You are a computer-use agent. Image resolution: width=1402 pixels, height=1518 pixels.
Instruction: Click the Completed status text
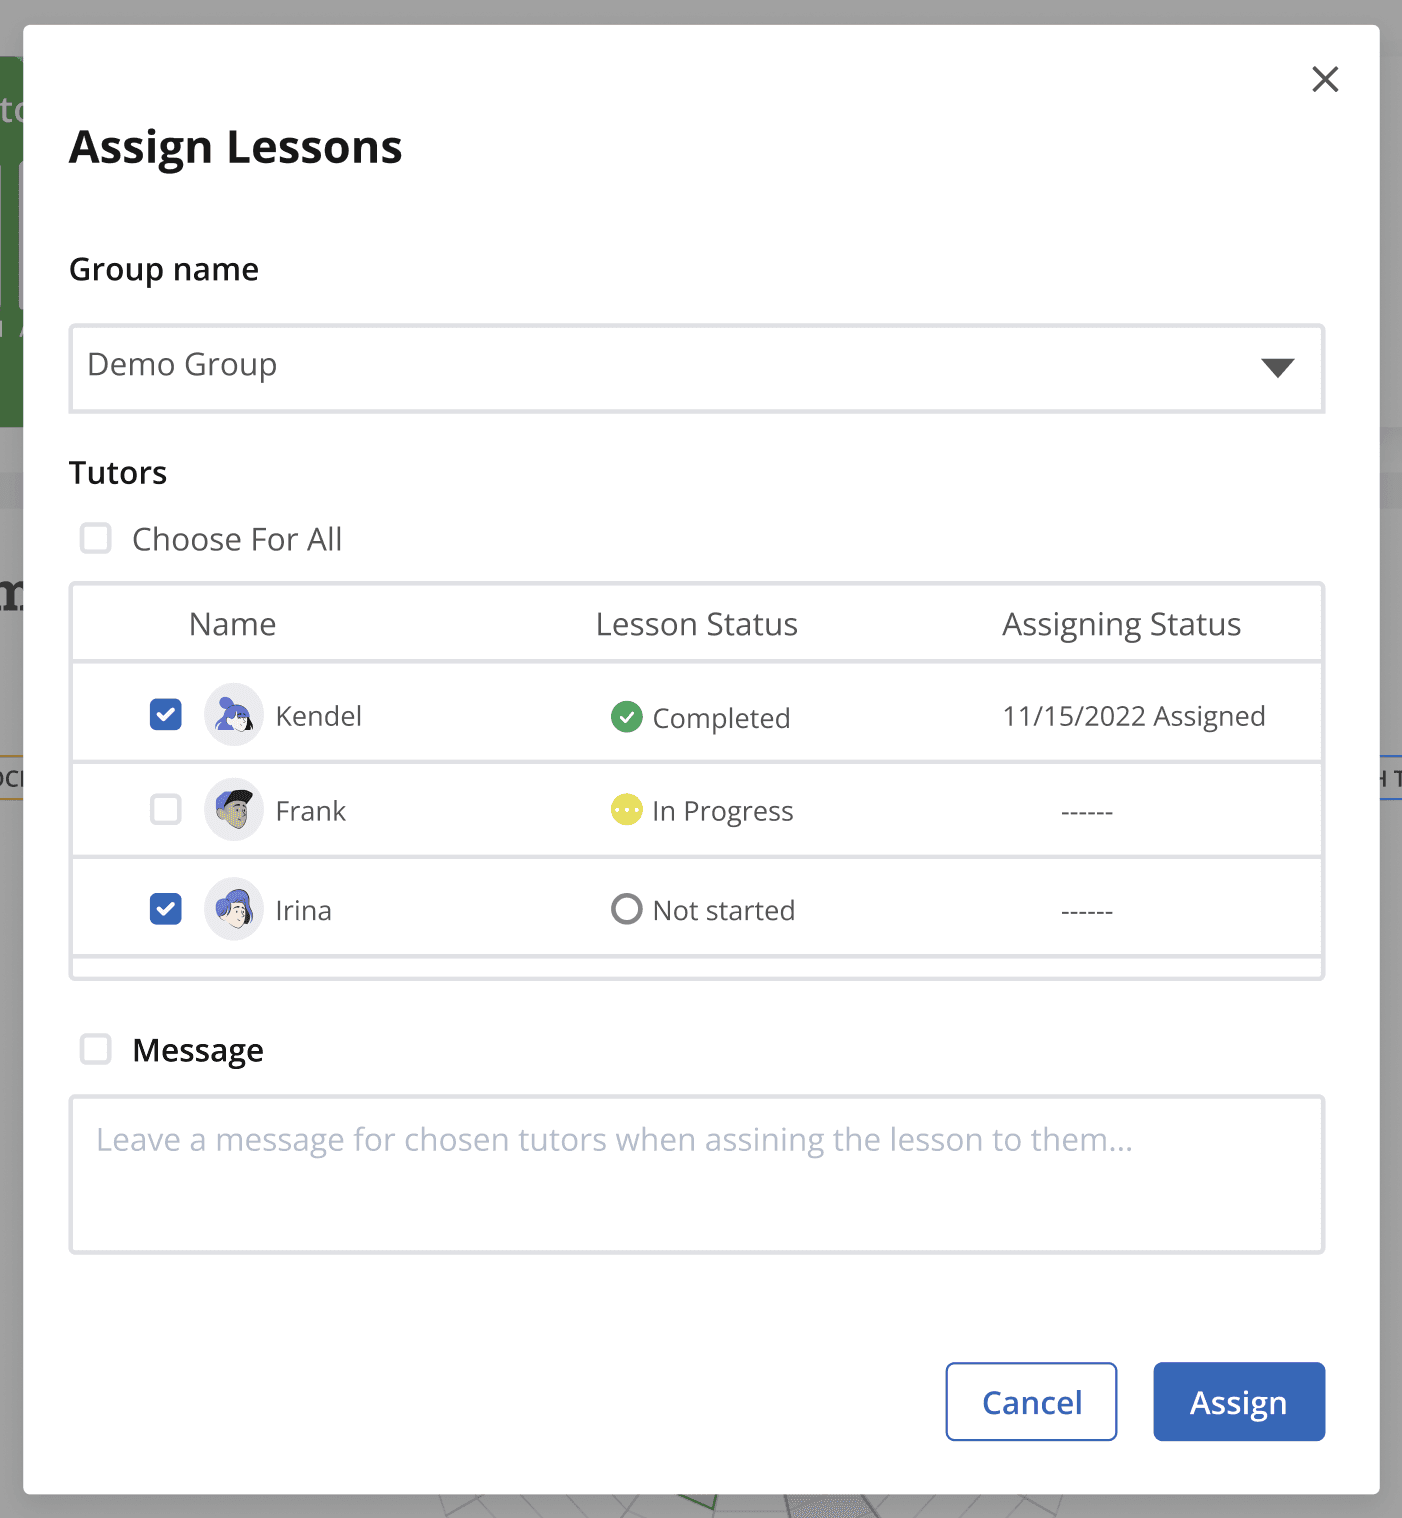click(x=722, y=718)
